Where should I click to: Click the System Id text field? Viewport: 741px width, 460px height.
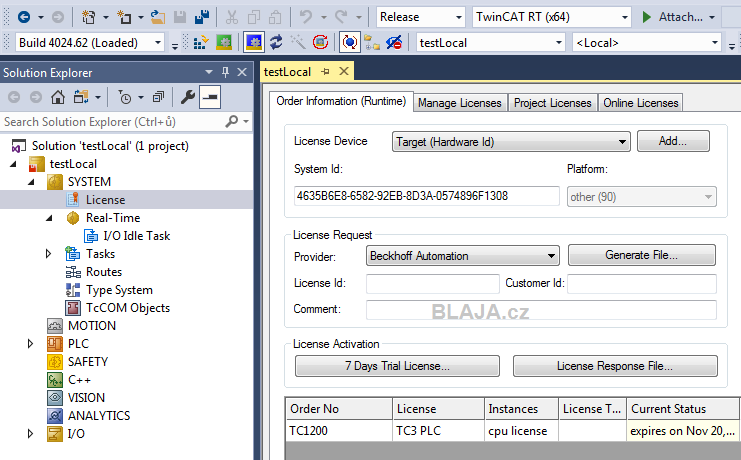coord(426,196)
